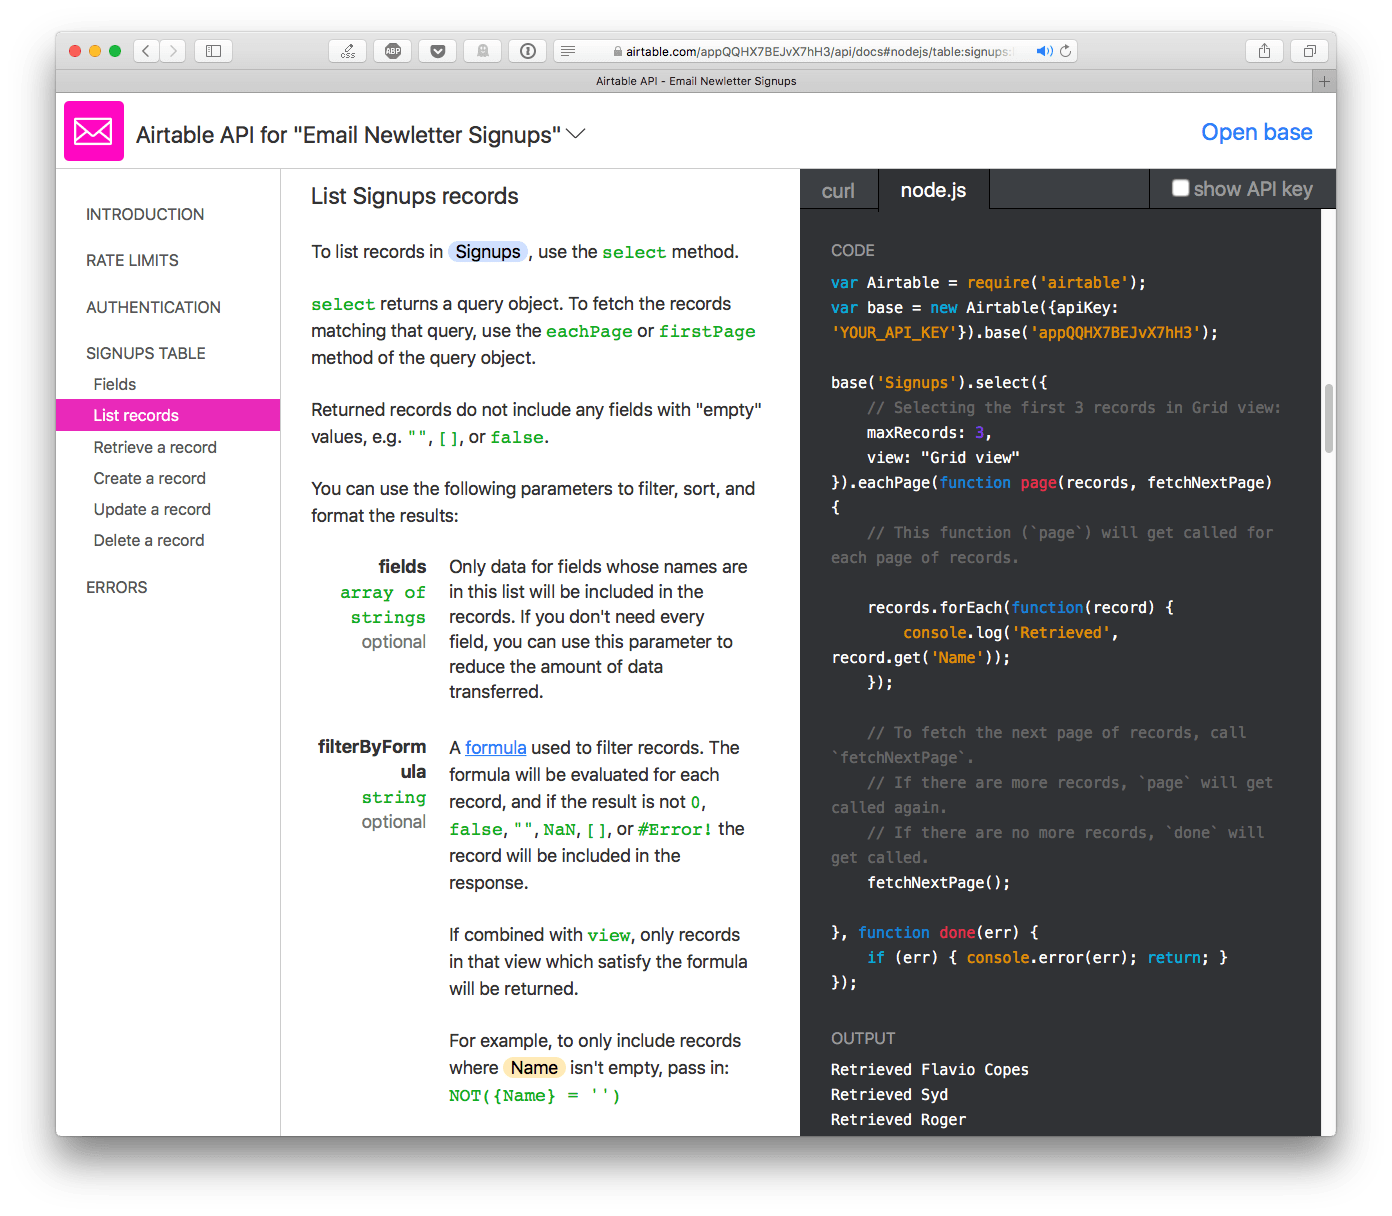Click the eachPage method name in text

point(589,331)
